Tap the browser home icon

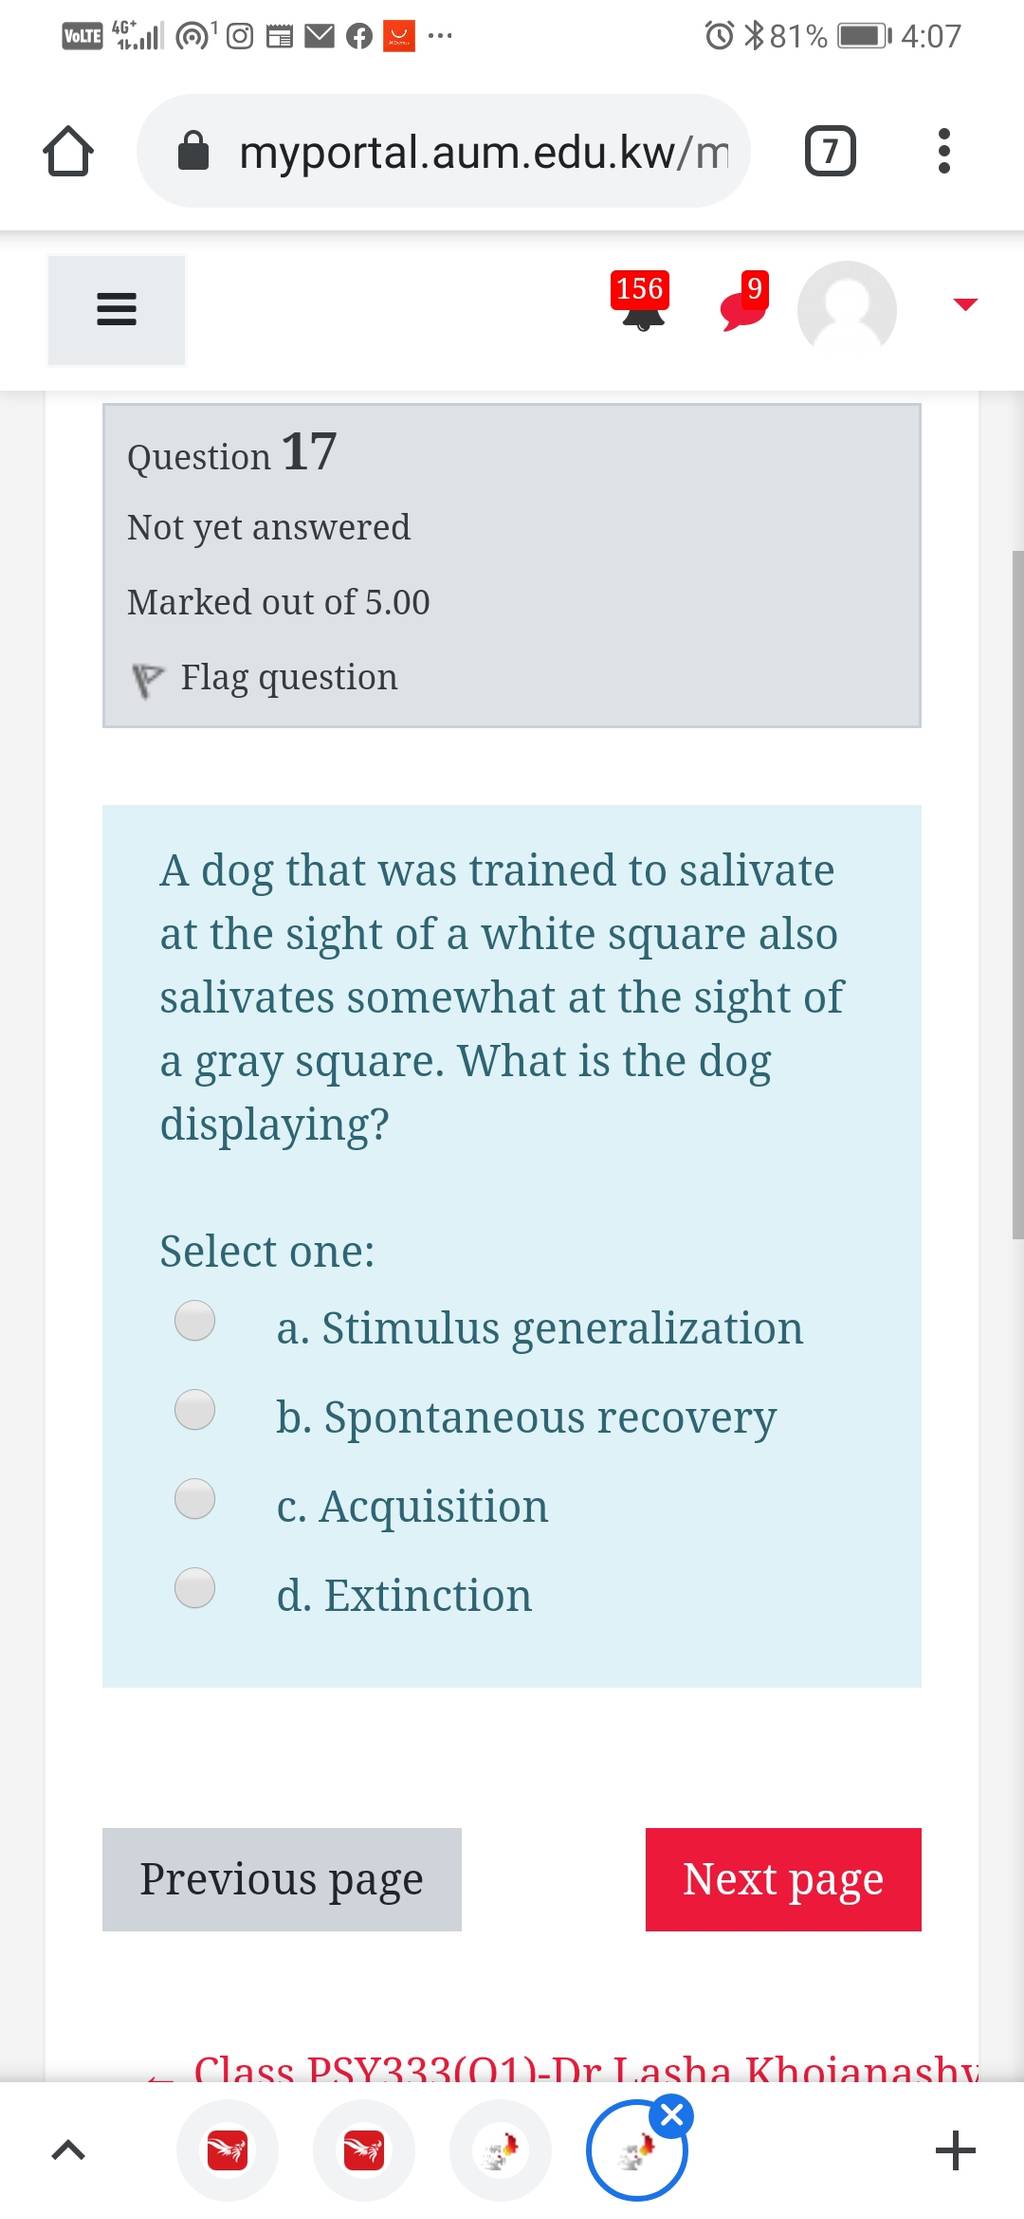(68, 151)
